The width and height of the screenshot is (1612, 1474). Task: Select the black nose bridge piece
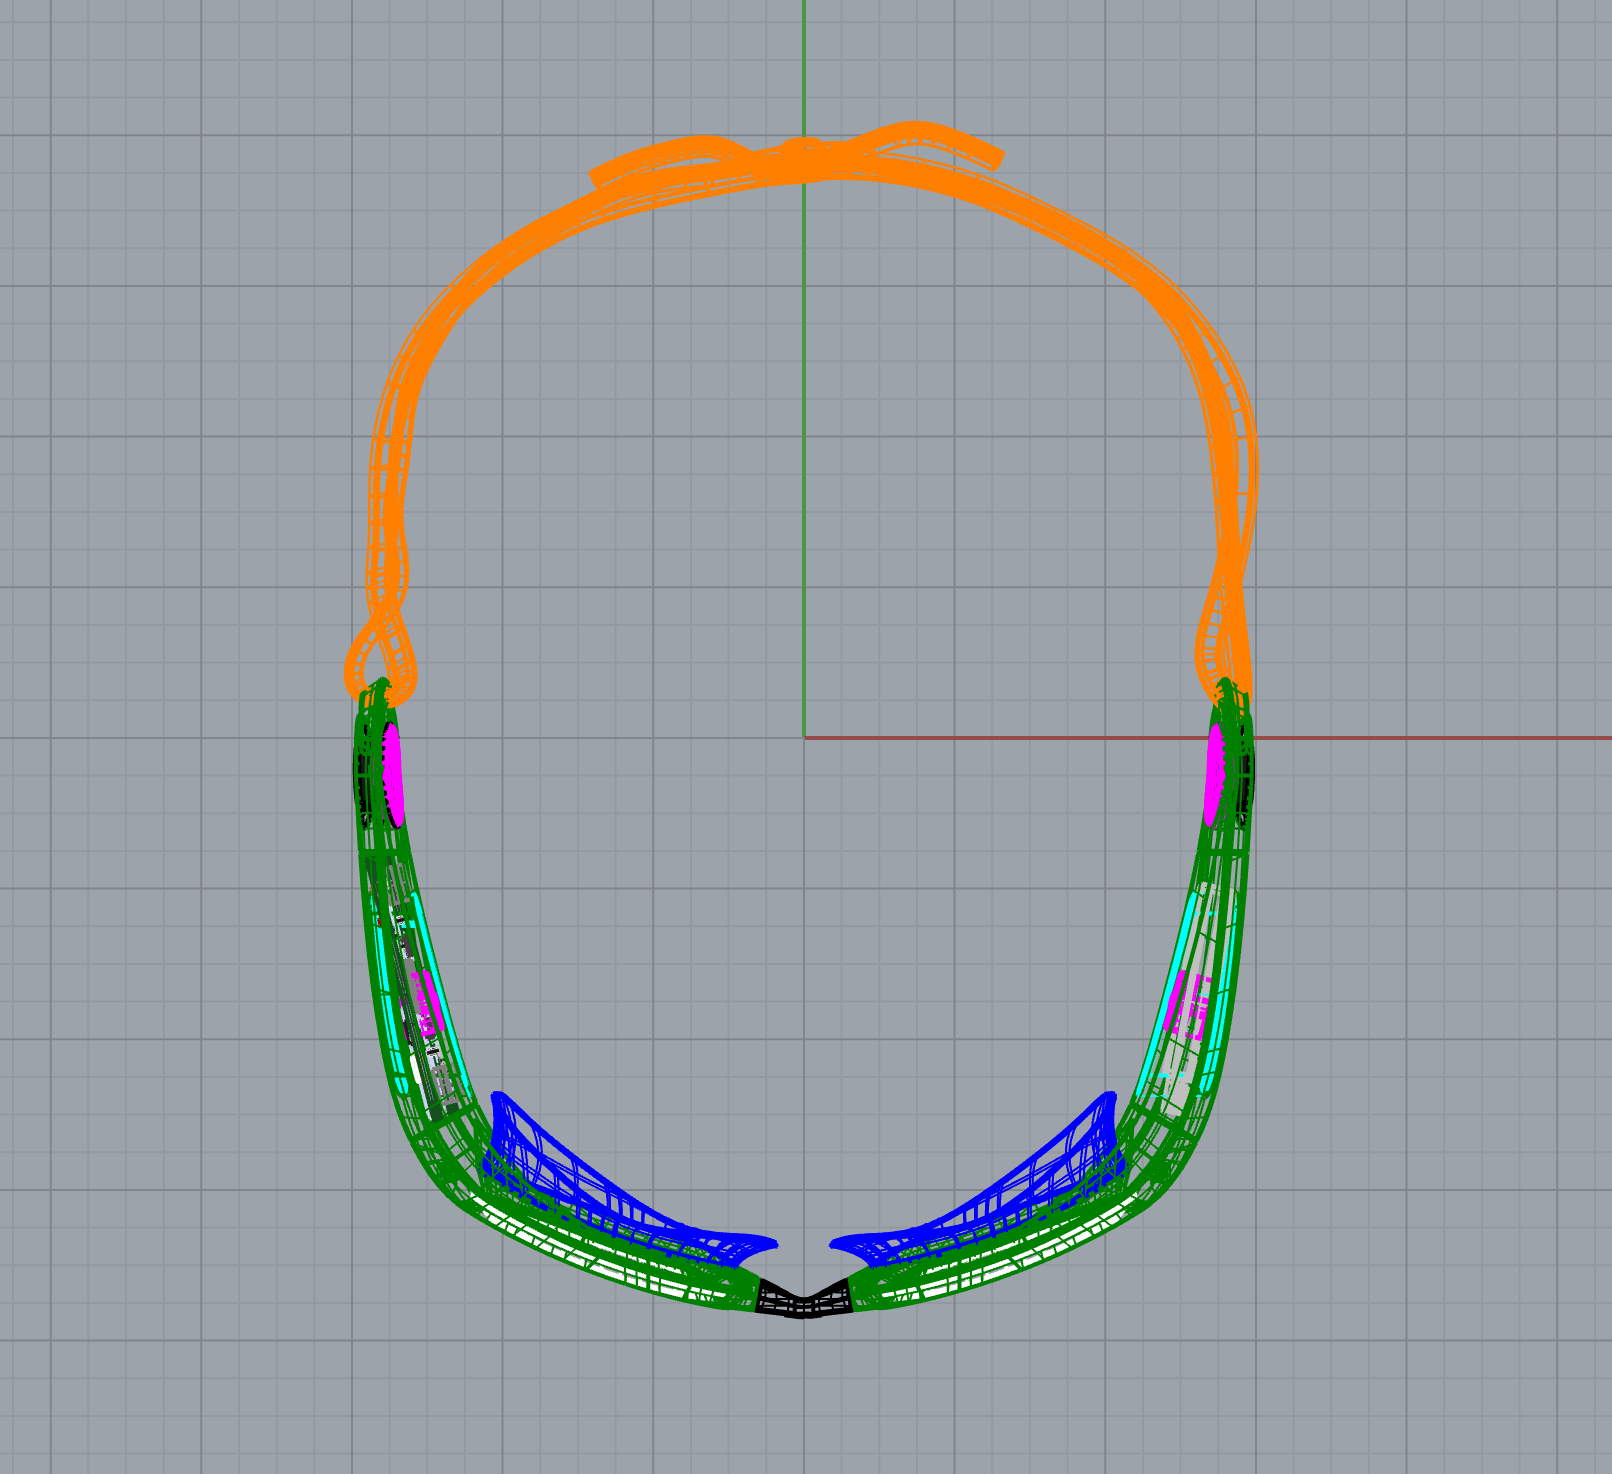804,1299
